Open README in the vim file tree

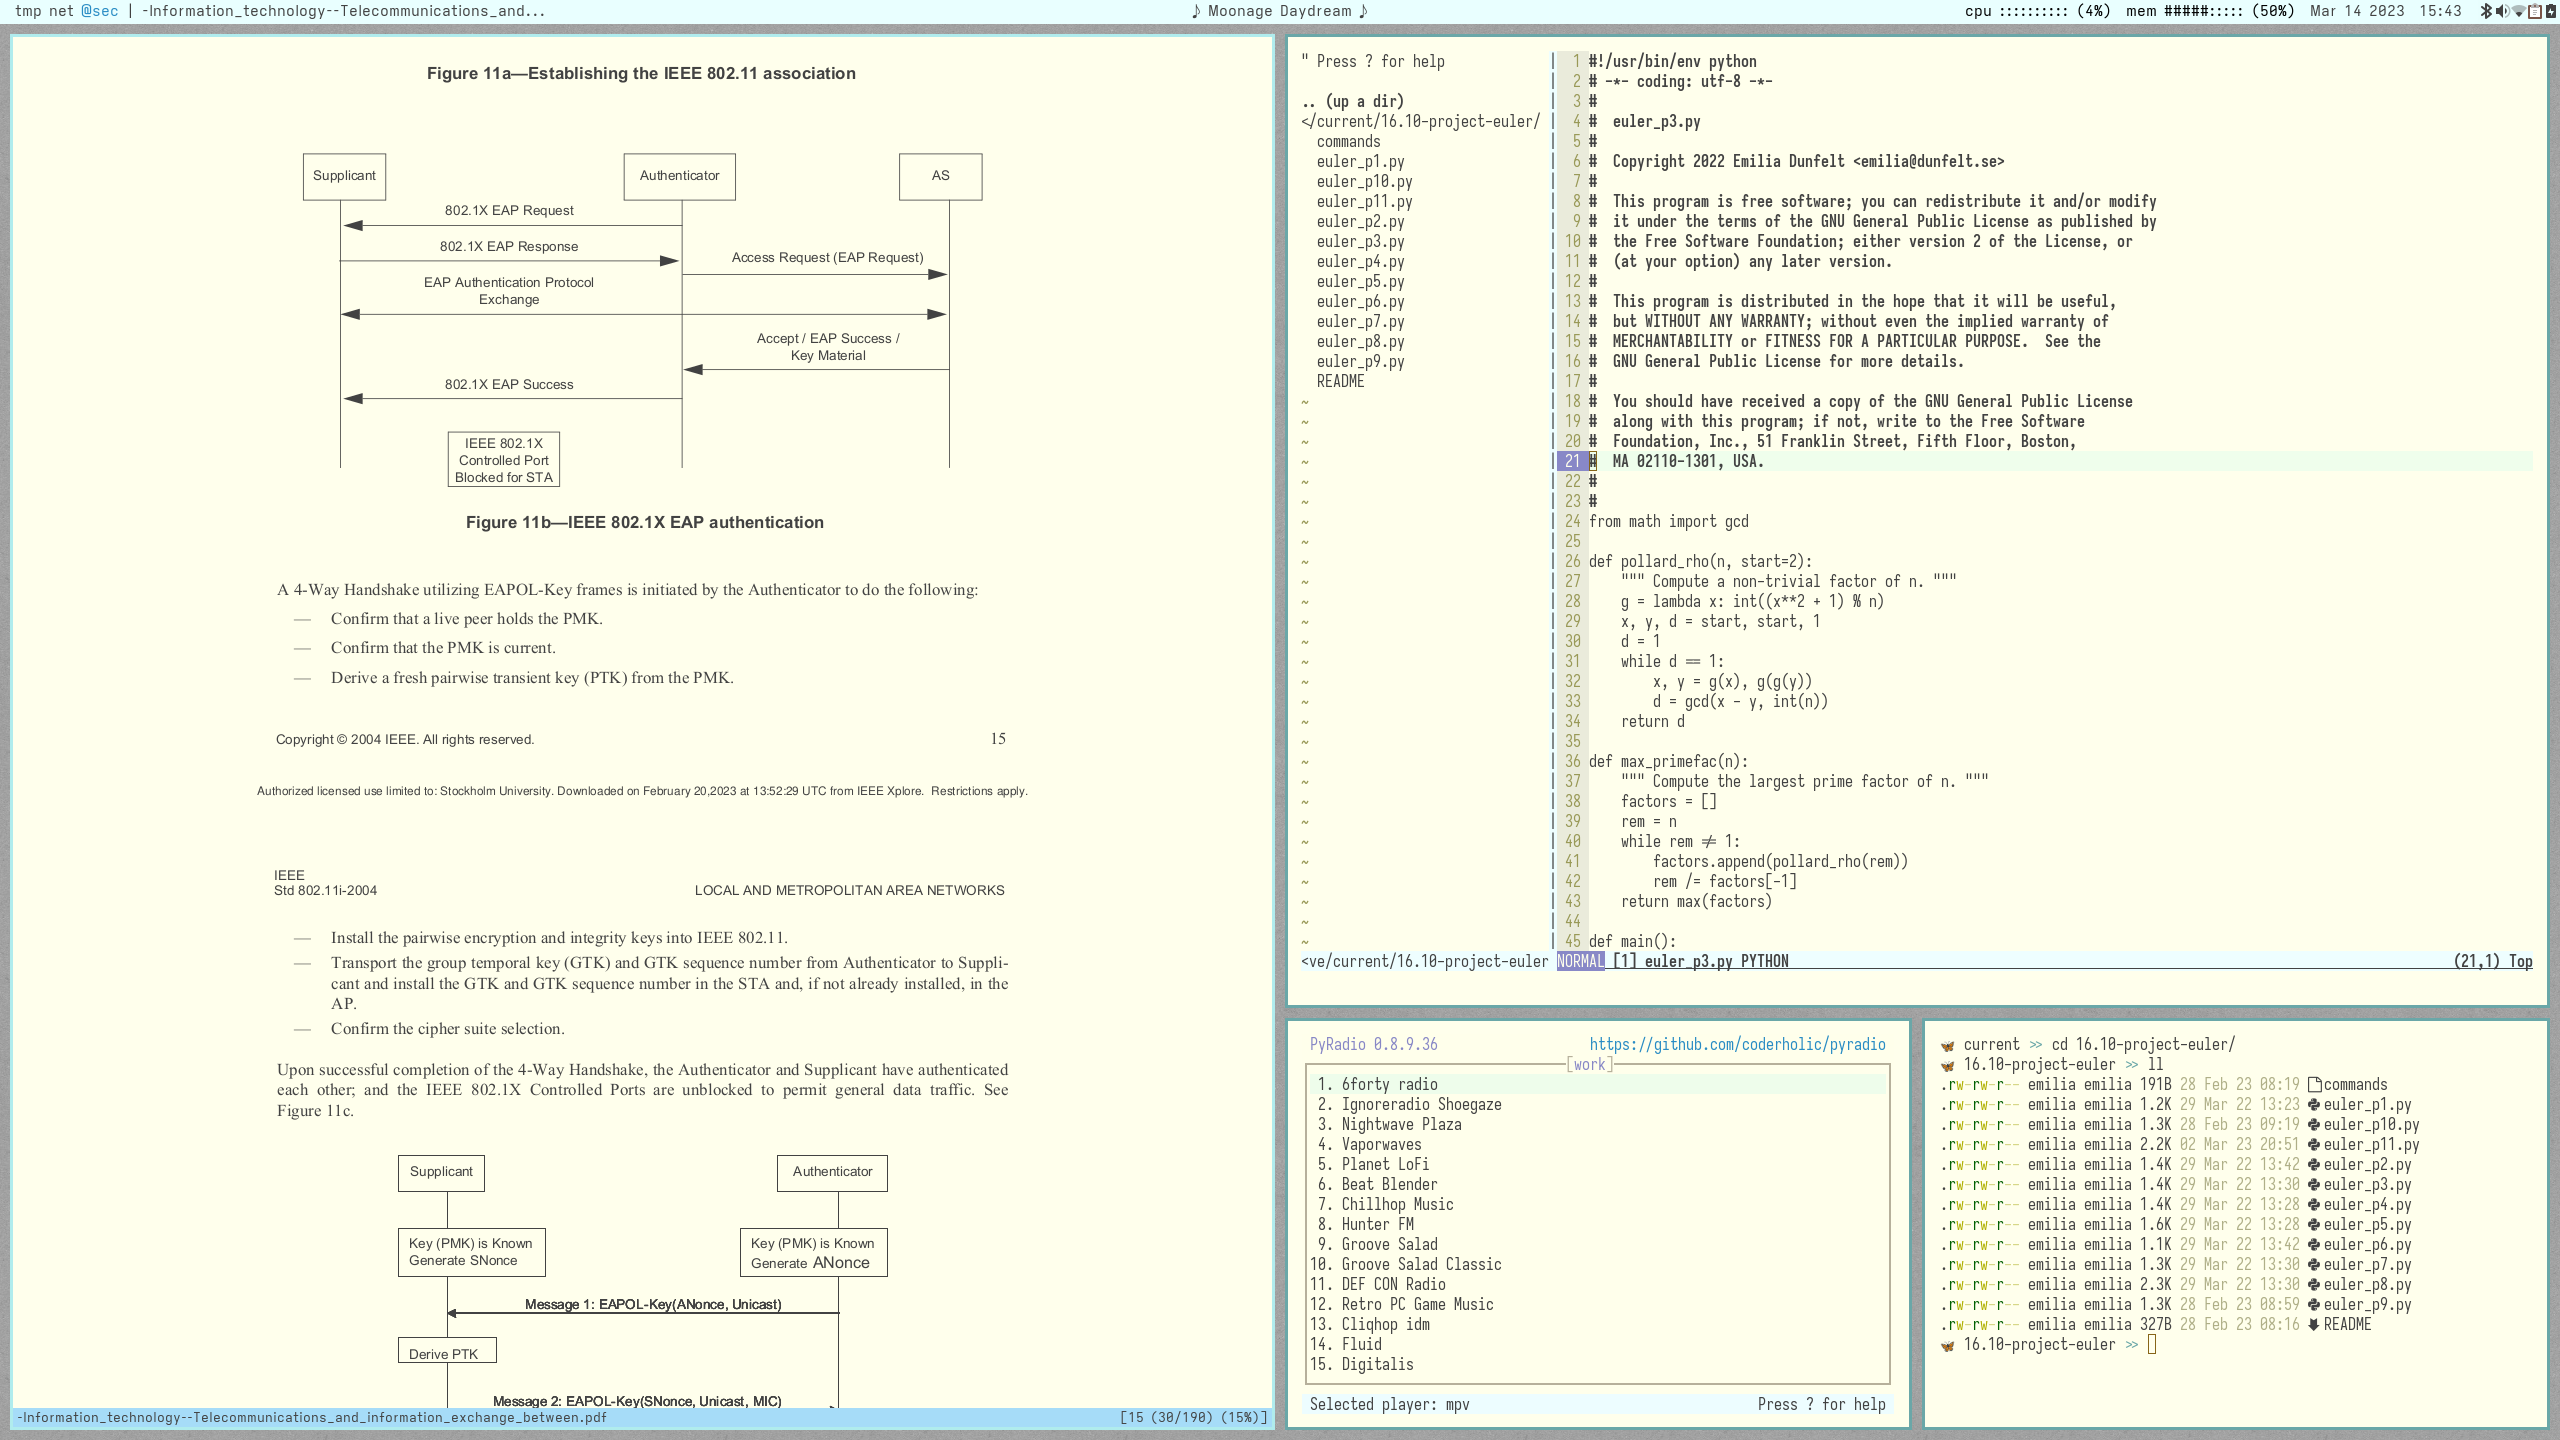coord(1340,381)
